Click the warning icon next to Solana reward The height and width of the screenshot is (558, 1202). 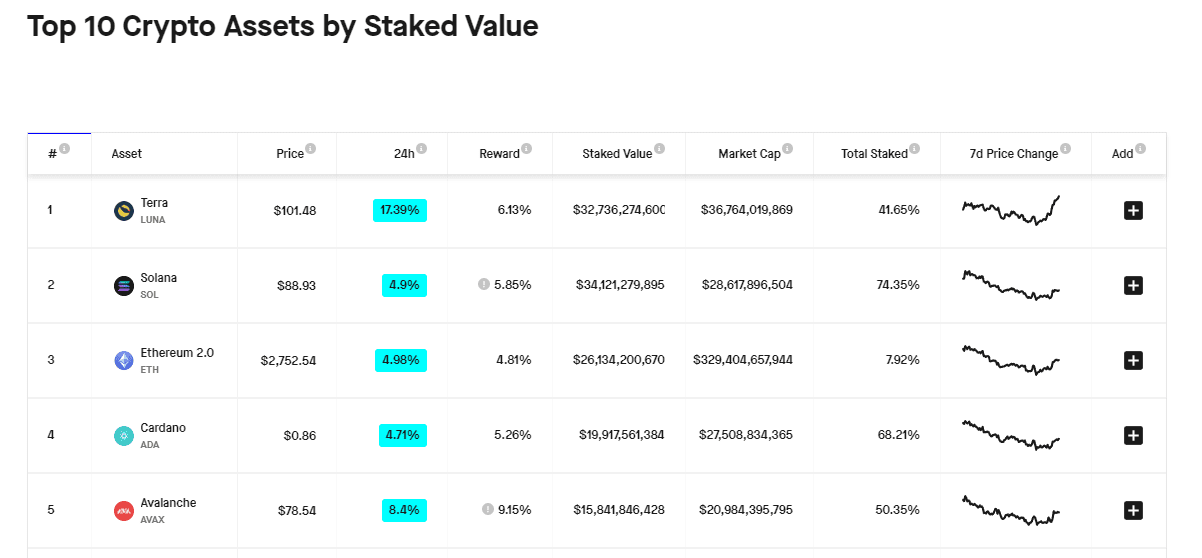coord(484,284)
